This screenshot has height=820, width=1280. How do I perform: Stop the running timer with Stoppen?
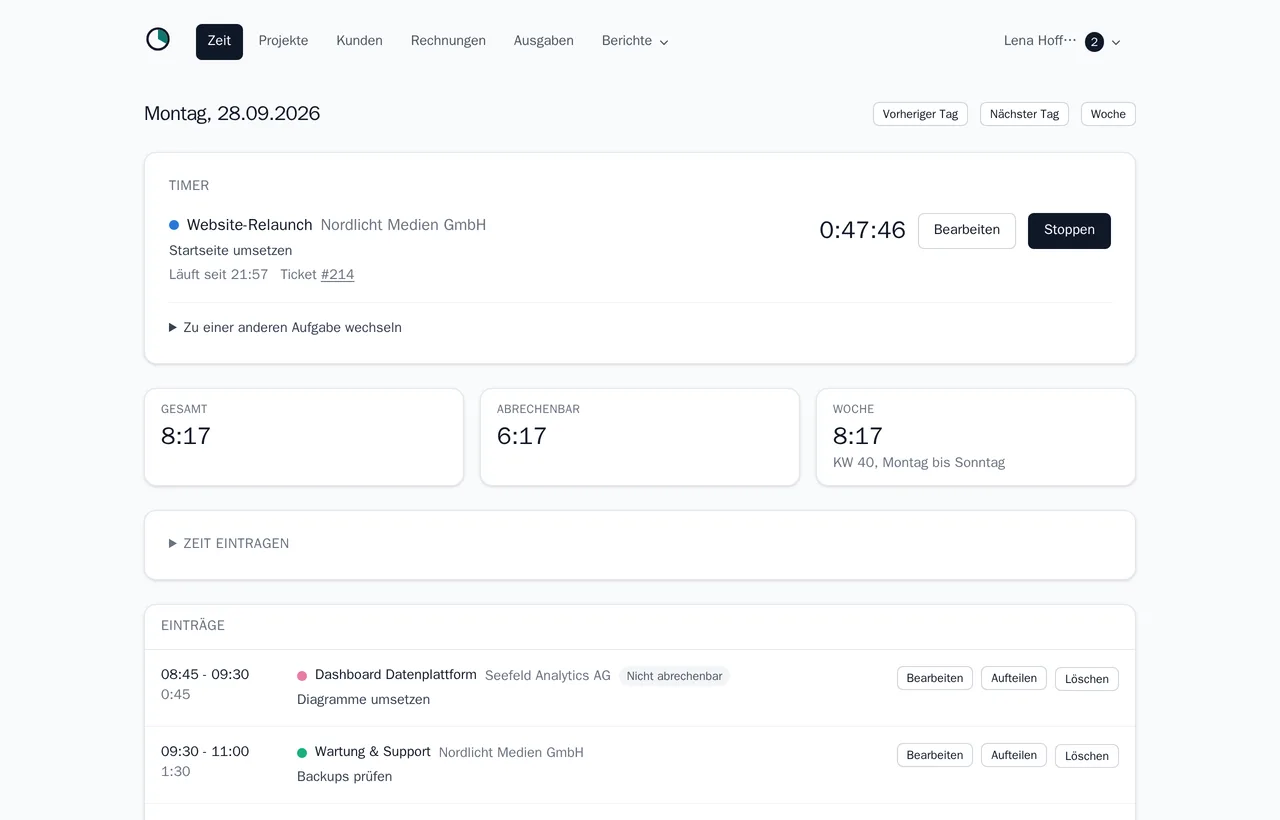[1069, 231]
